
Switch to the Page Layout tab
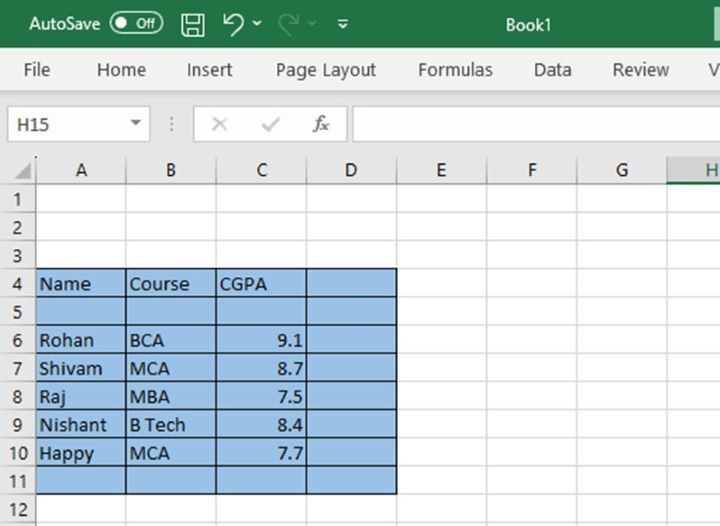[326, 70]
